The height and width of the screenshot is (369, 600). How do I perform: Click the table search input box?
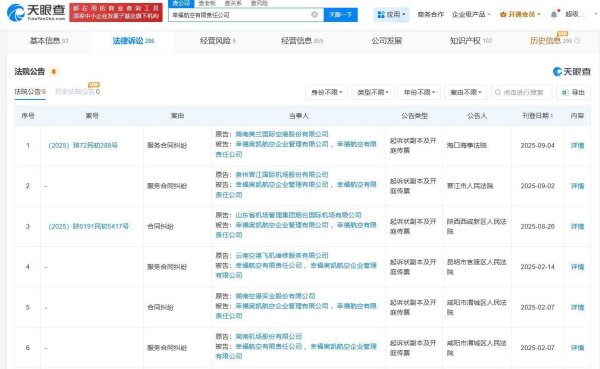[522, 92]
